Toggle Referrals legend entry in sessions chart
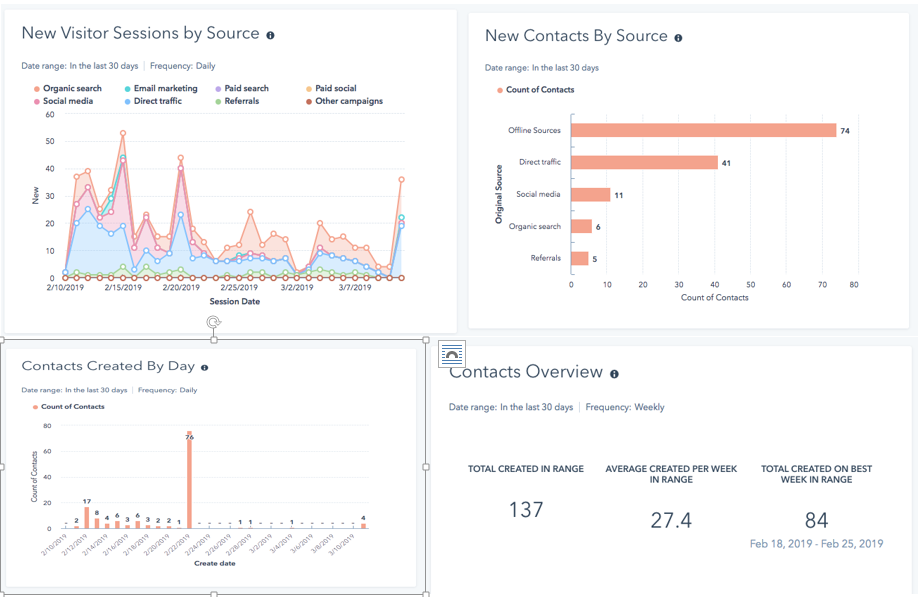The height and width of the screenshot is (597, 918). pos(241,101)
